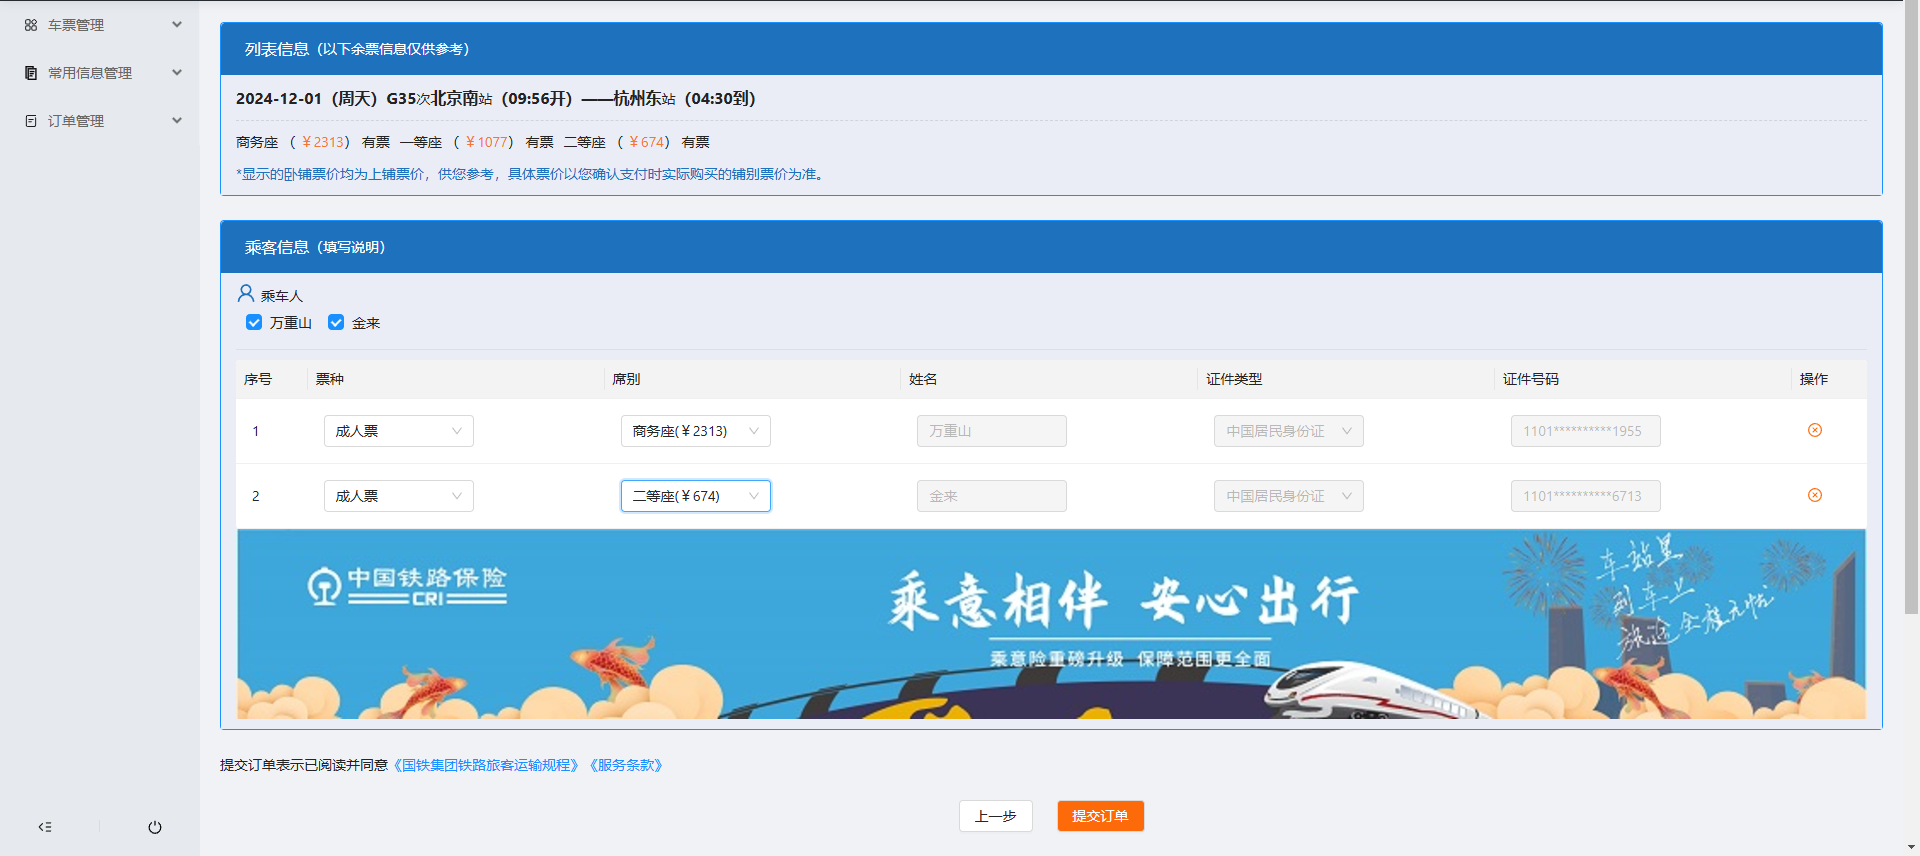Click the 操作 column header

tap(1814, 379)
